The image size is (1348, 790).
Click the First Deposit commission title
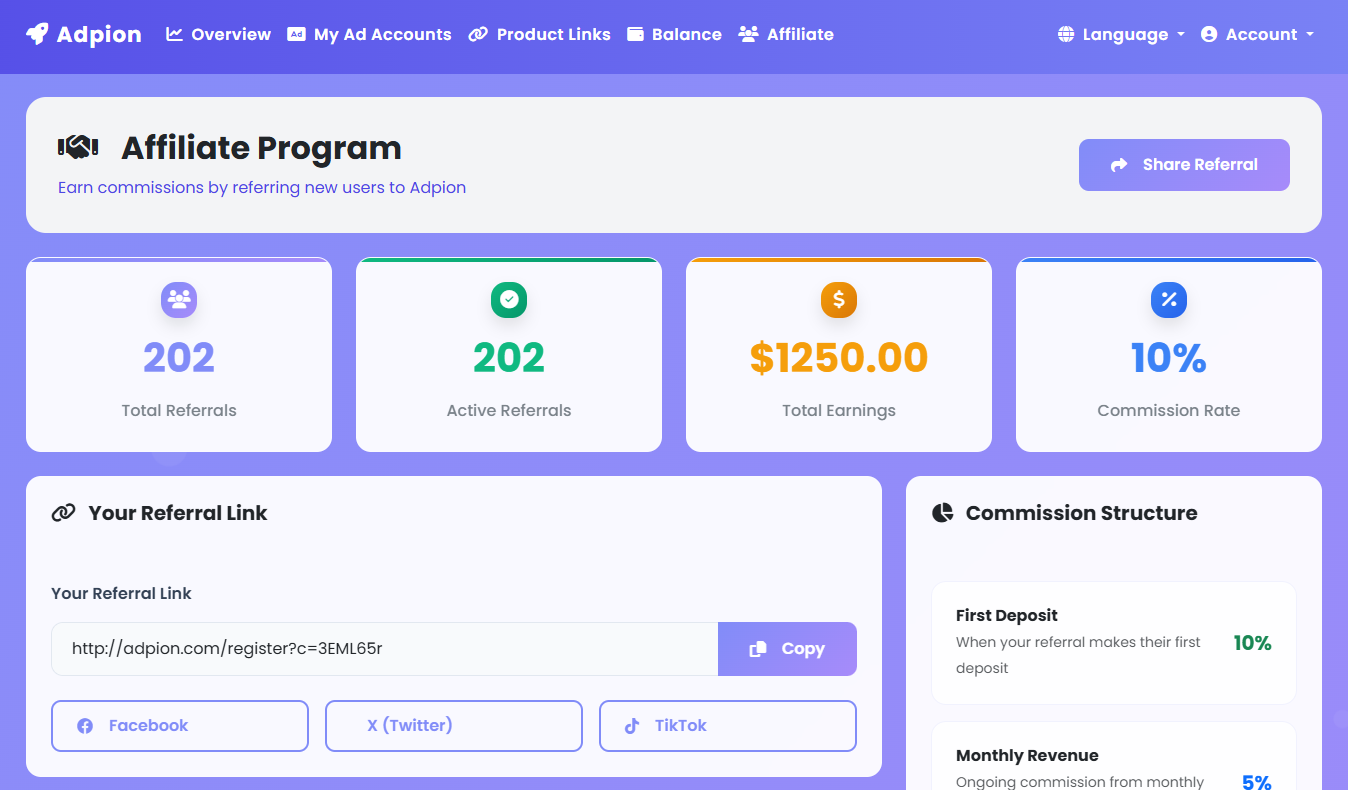pyautogui.click(x=1007, y=615)
